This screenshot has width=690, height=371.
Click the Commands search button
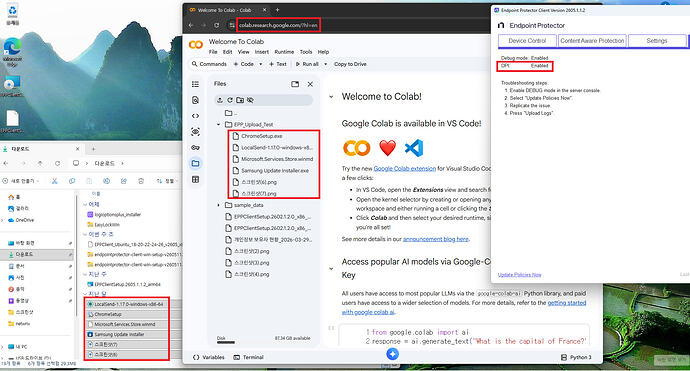(209, 64)
